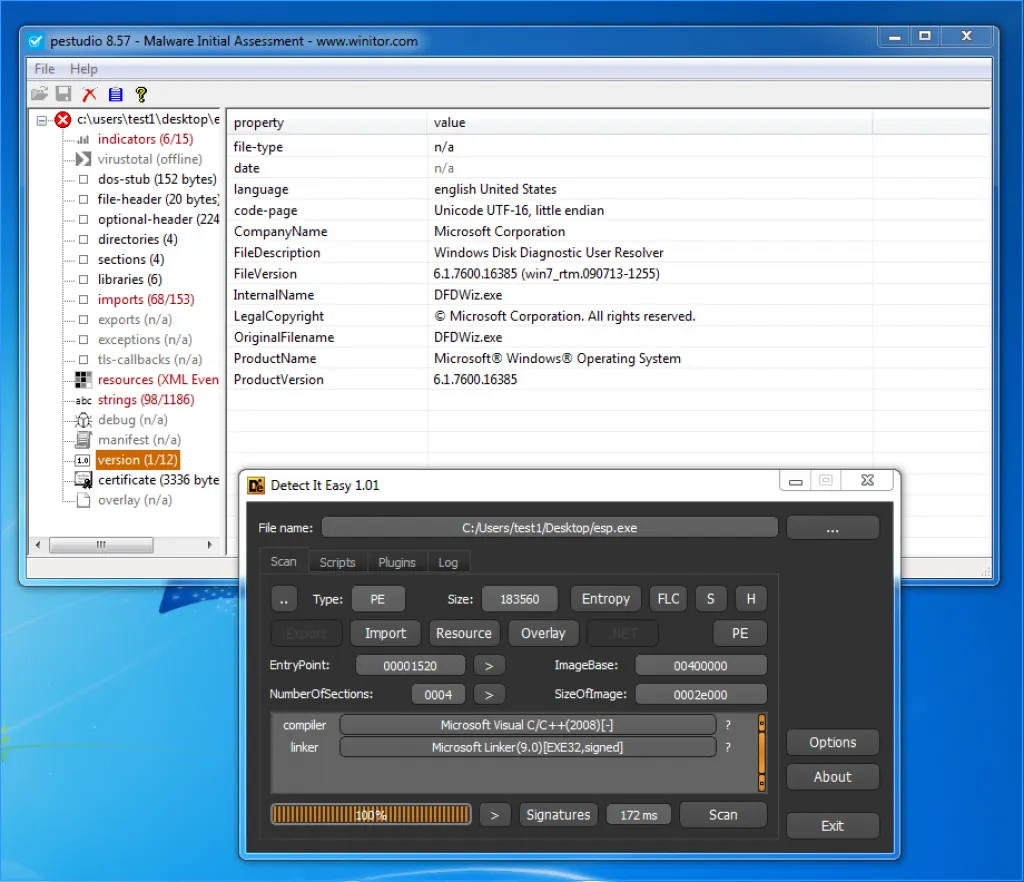Click the yellow question mark help icon
The width and height of the screenshot is (1024, 882).
141,94
